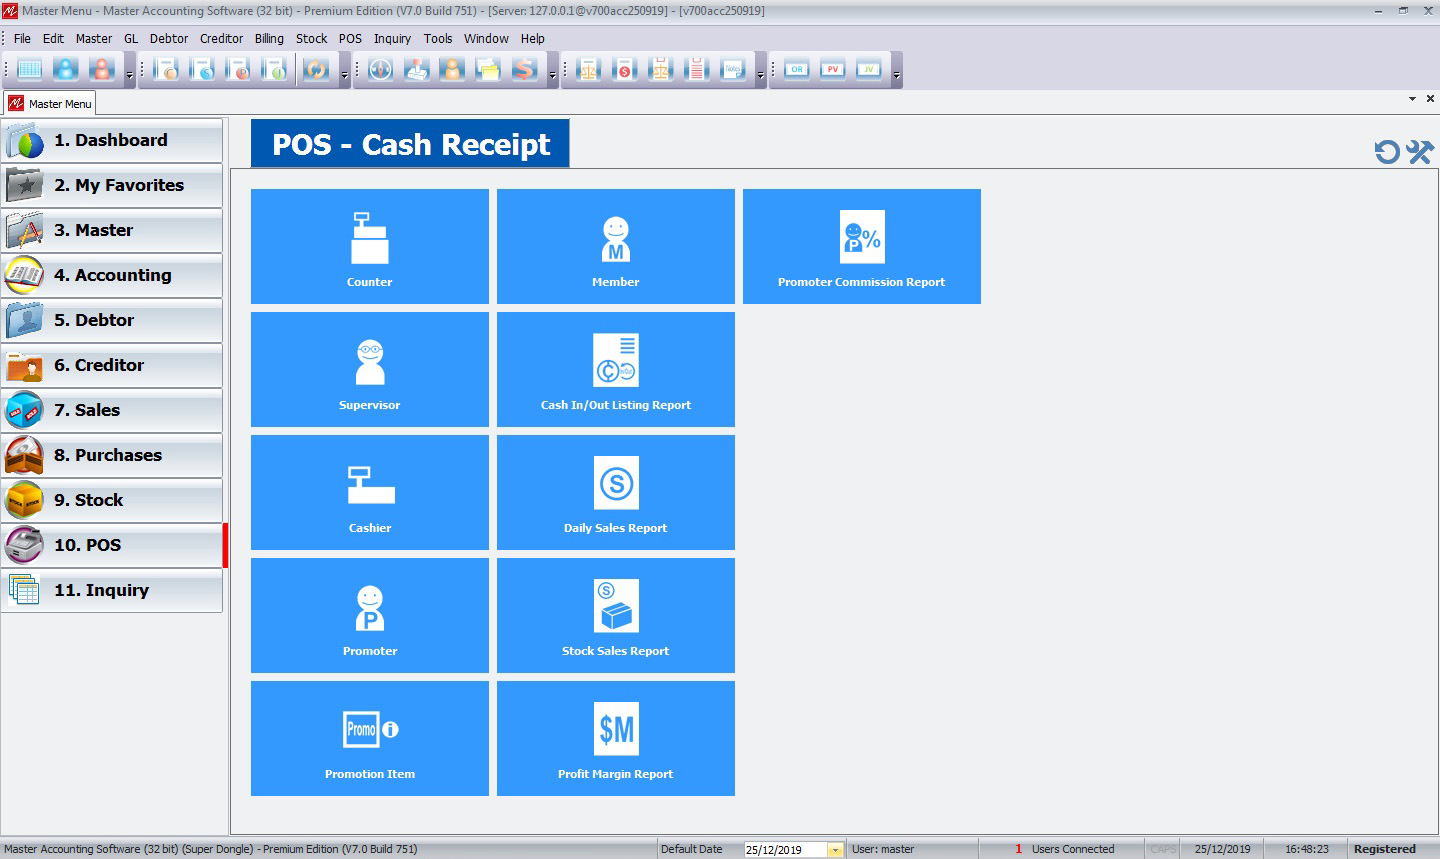Open the tab list dropdown arrow
The width and height of the screenshot is (1440, 859).
click(x=1412, y=99)
